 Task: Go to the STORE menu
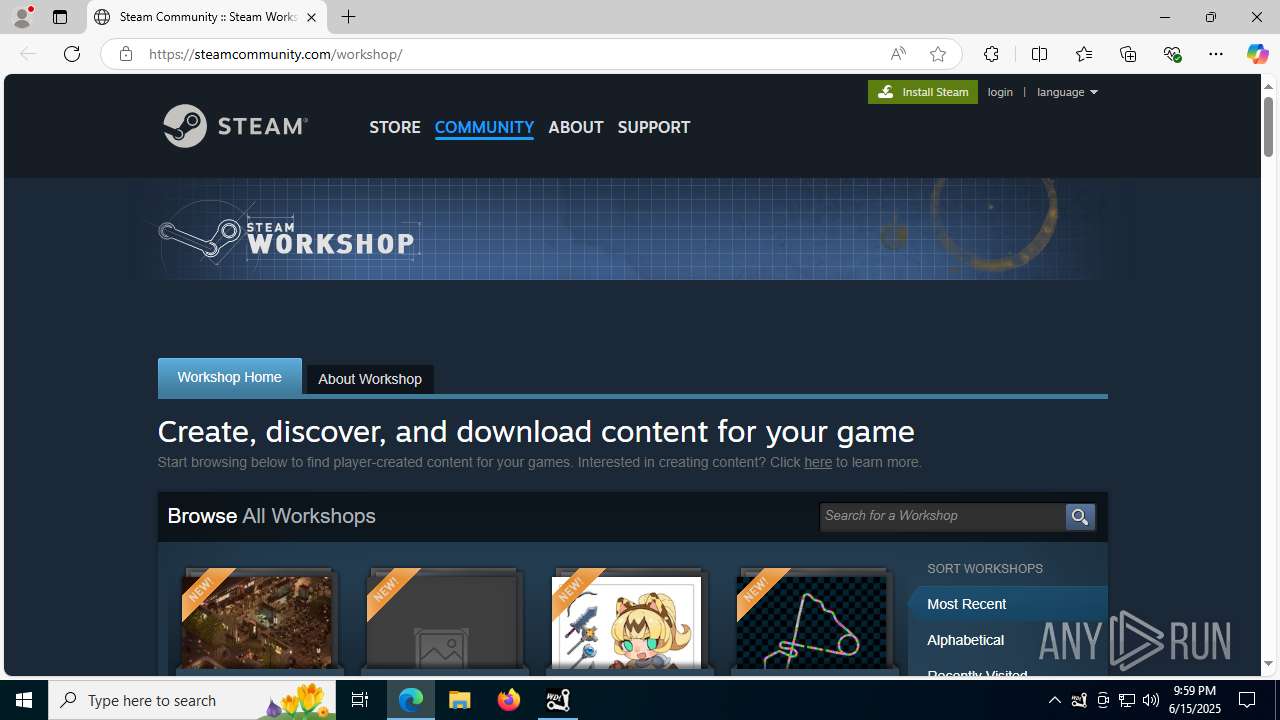pos(395,127)
